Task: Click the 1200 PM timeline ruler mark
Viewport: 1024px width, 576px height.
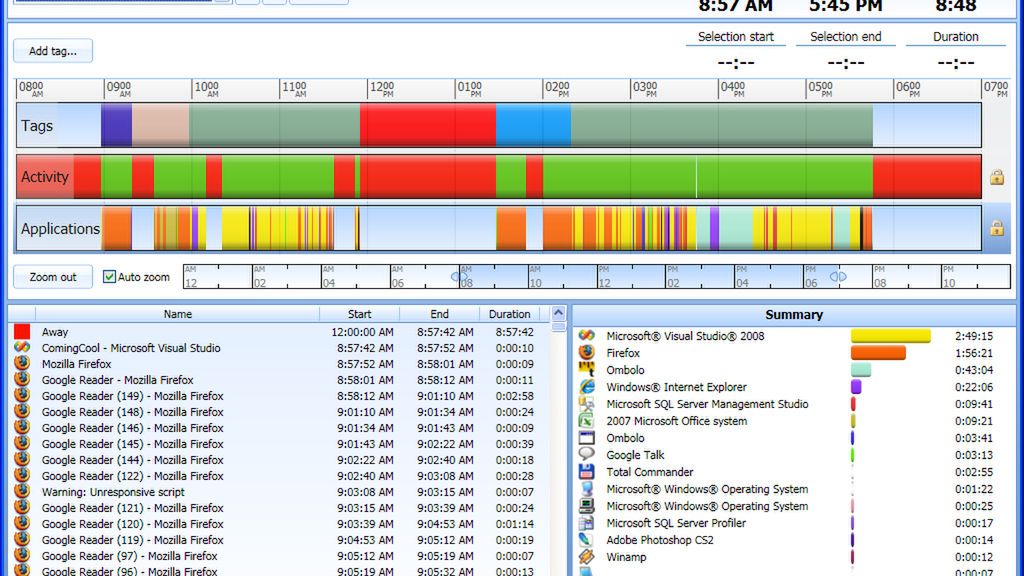Action: pyautogui.click(x=382, y=89)
